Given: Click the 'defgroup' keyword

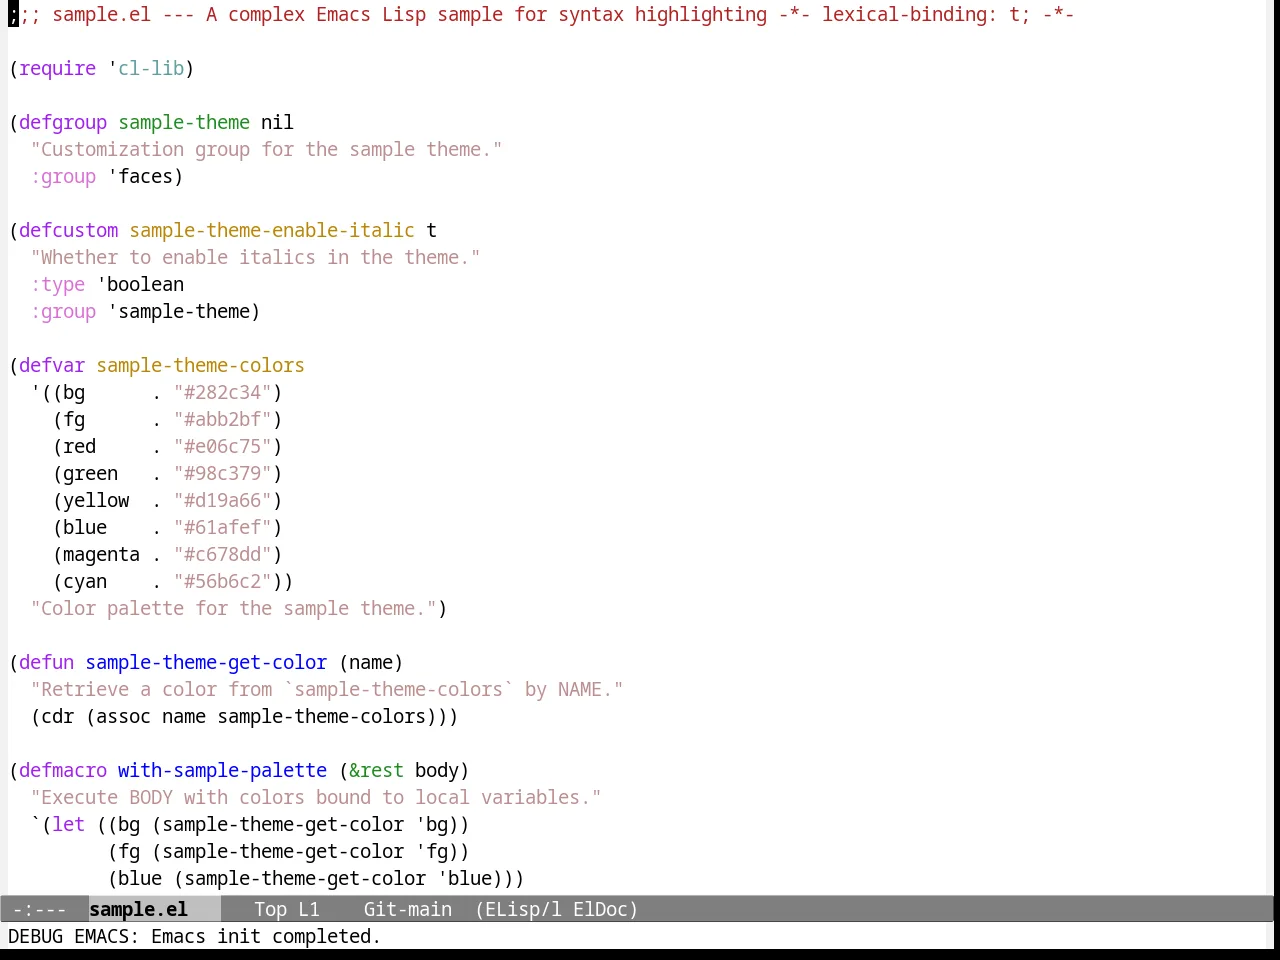Looking at the screenshot, I should [63, 122].
